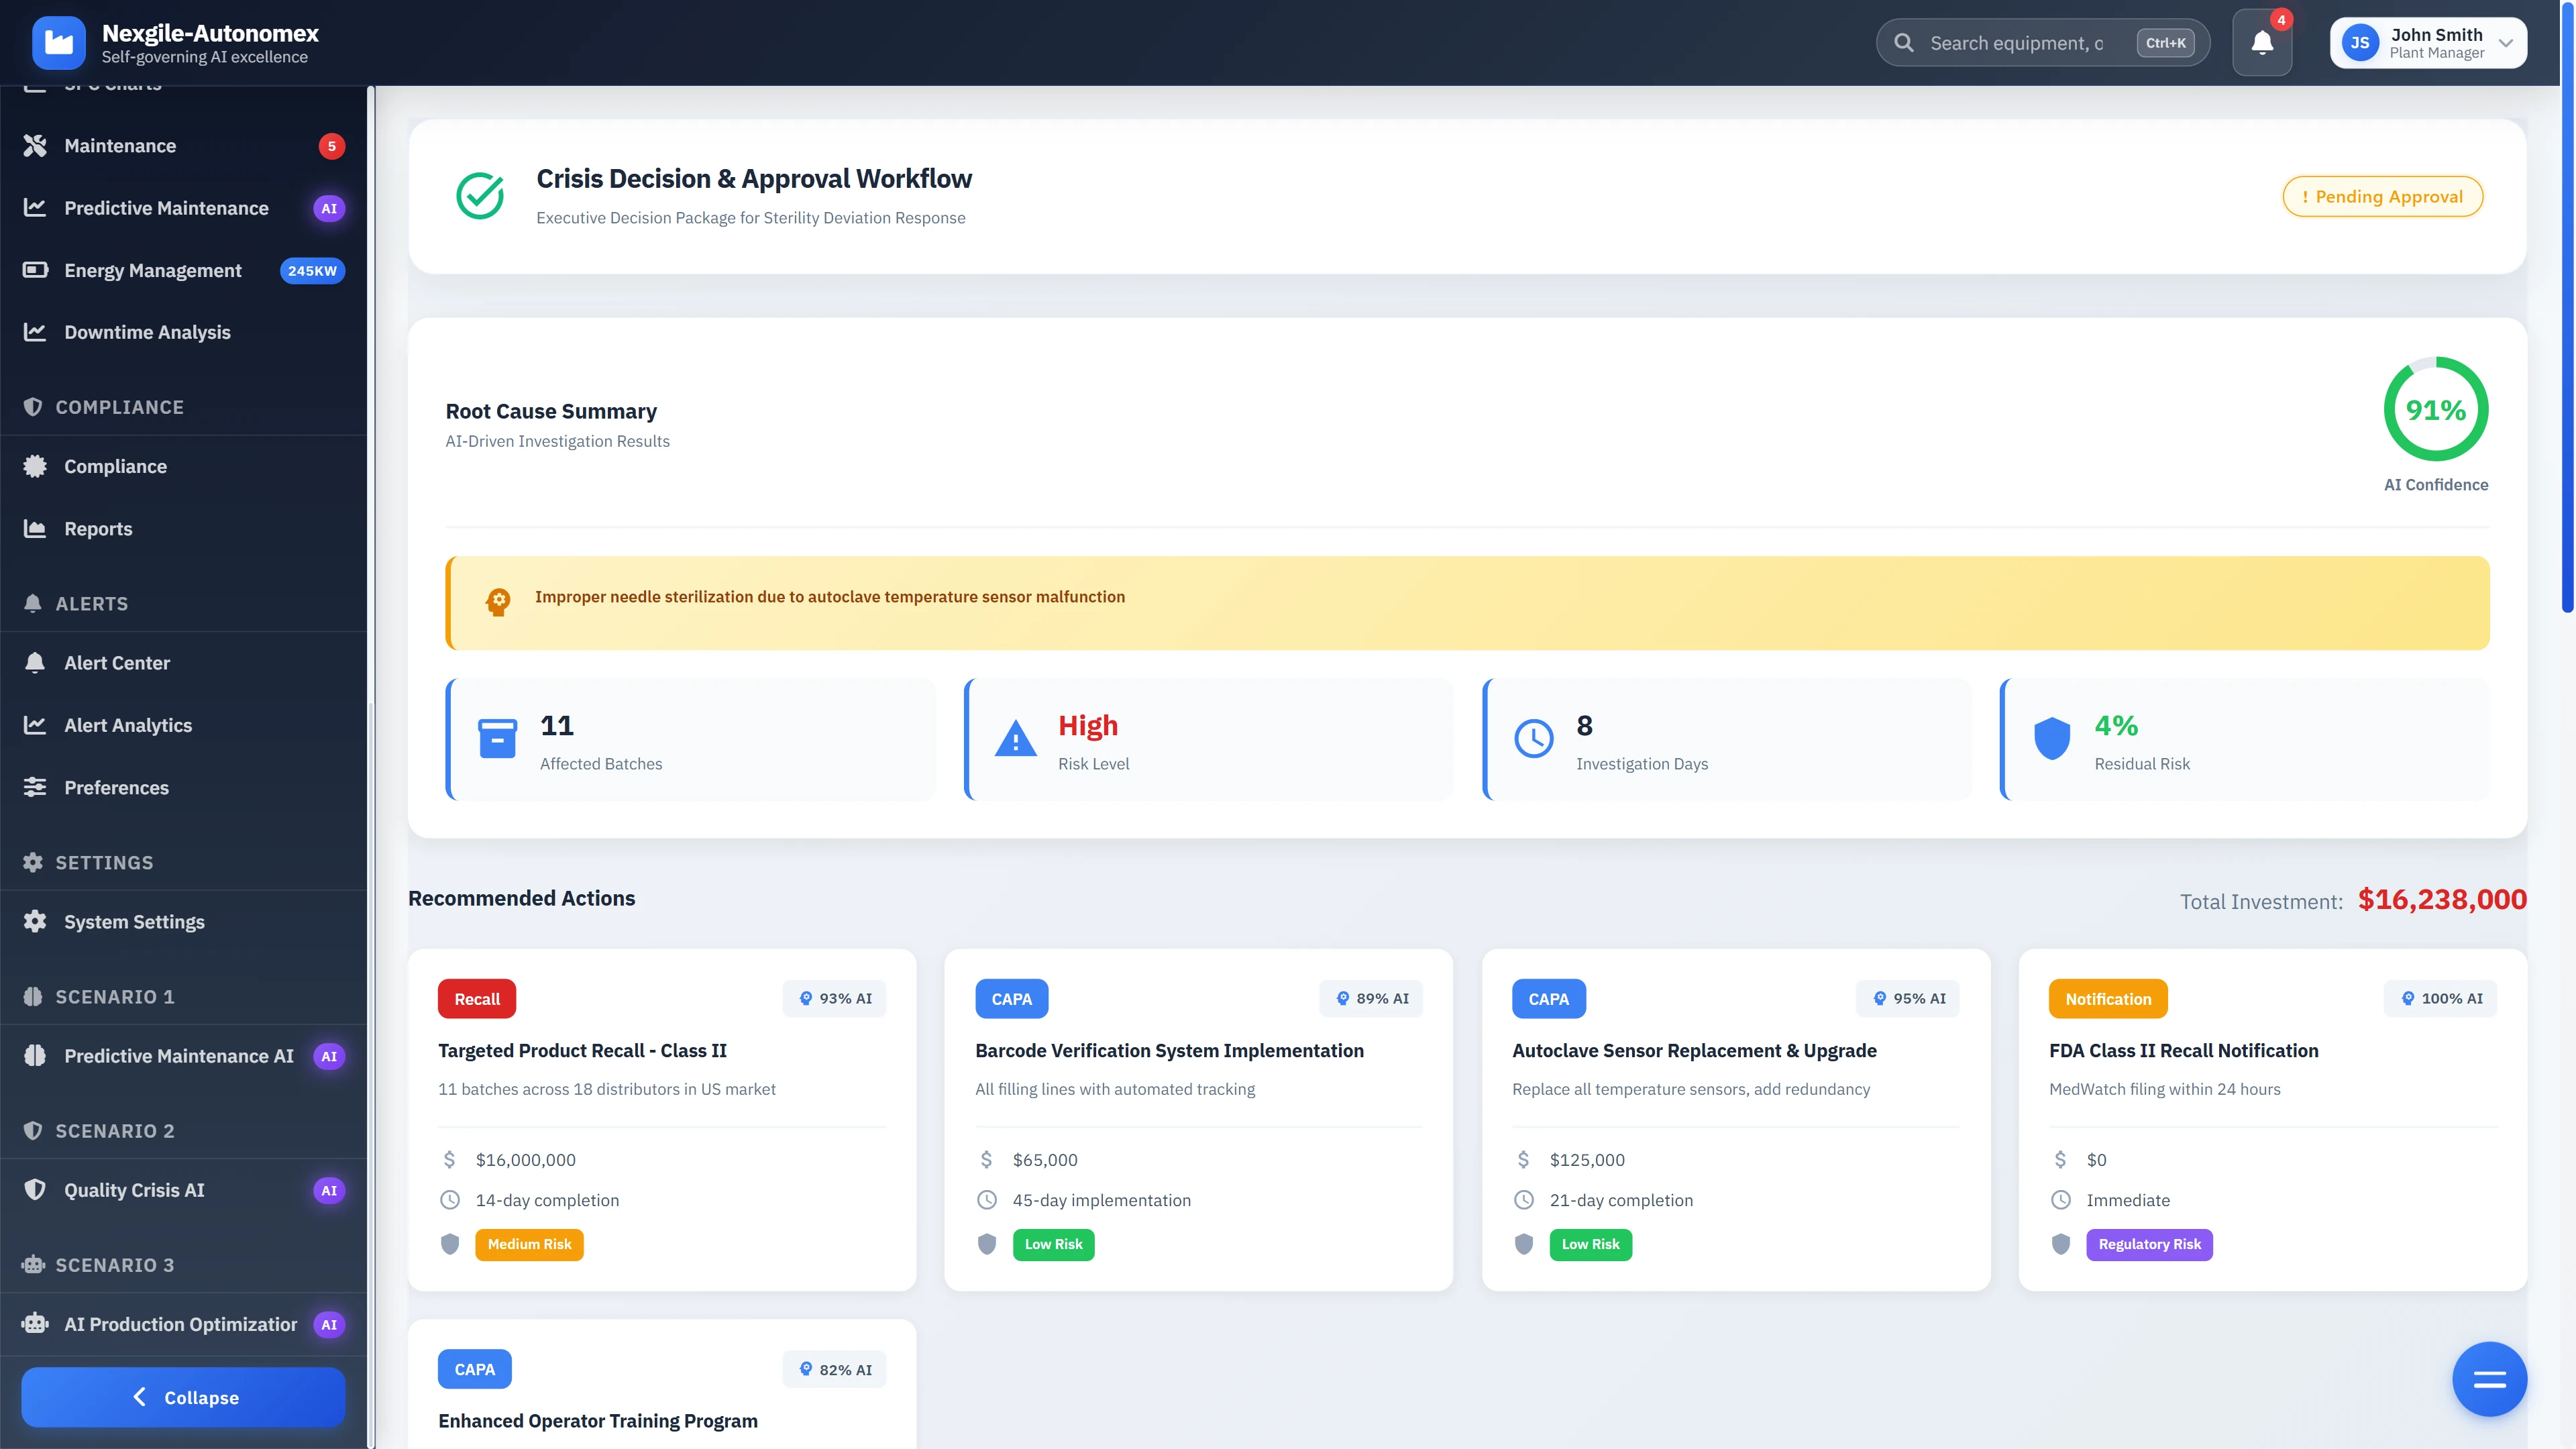The height and width of the screenshot is (1449, 2576).
Task: Click the workflow green checkmark icon
Action: (480, 196)
